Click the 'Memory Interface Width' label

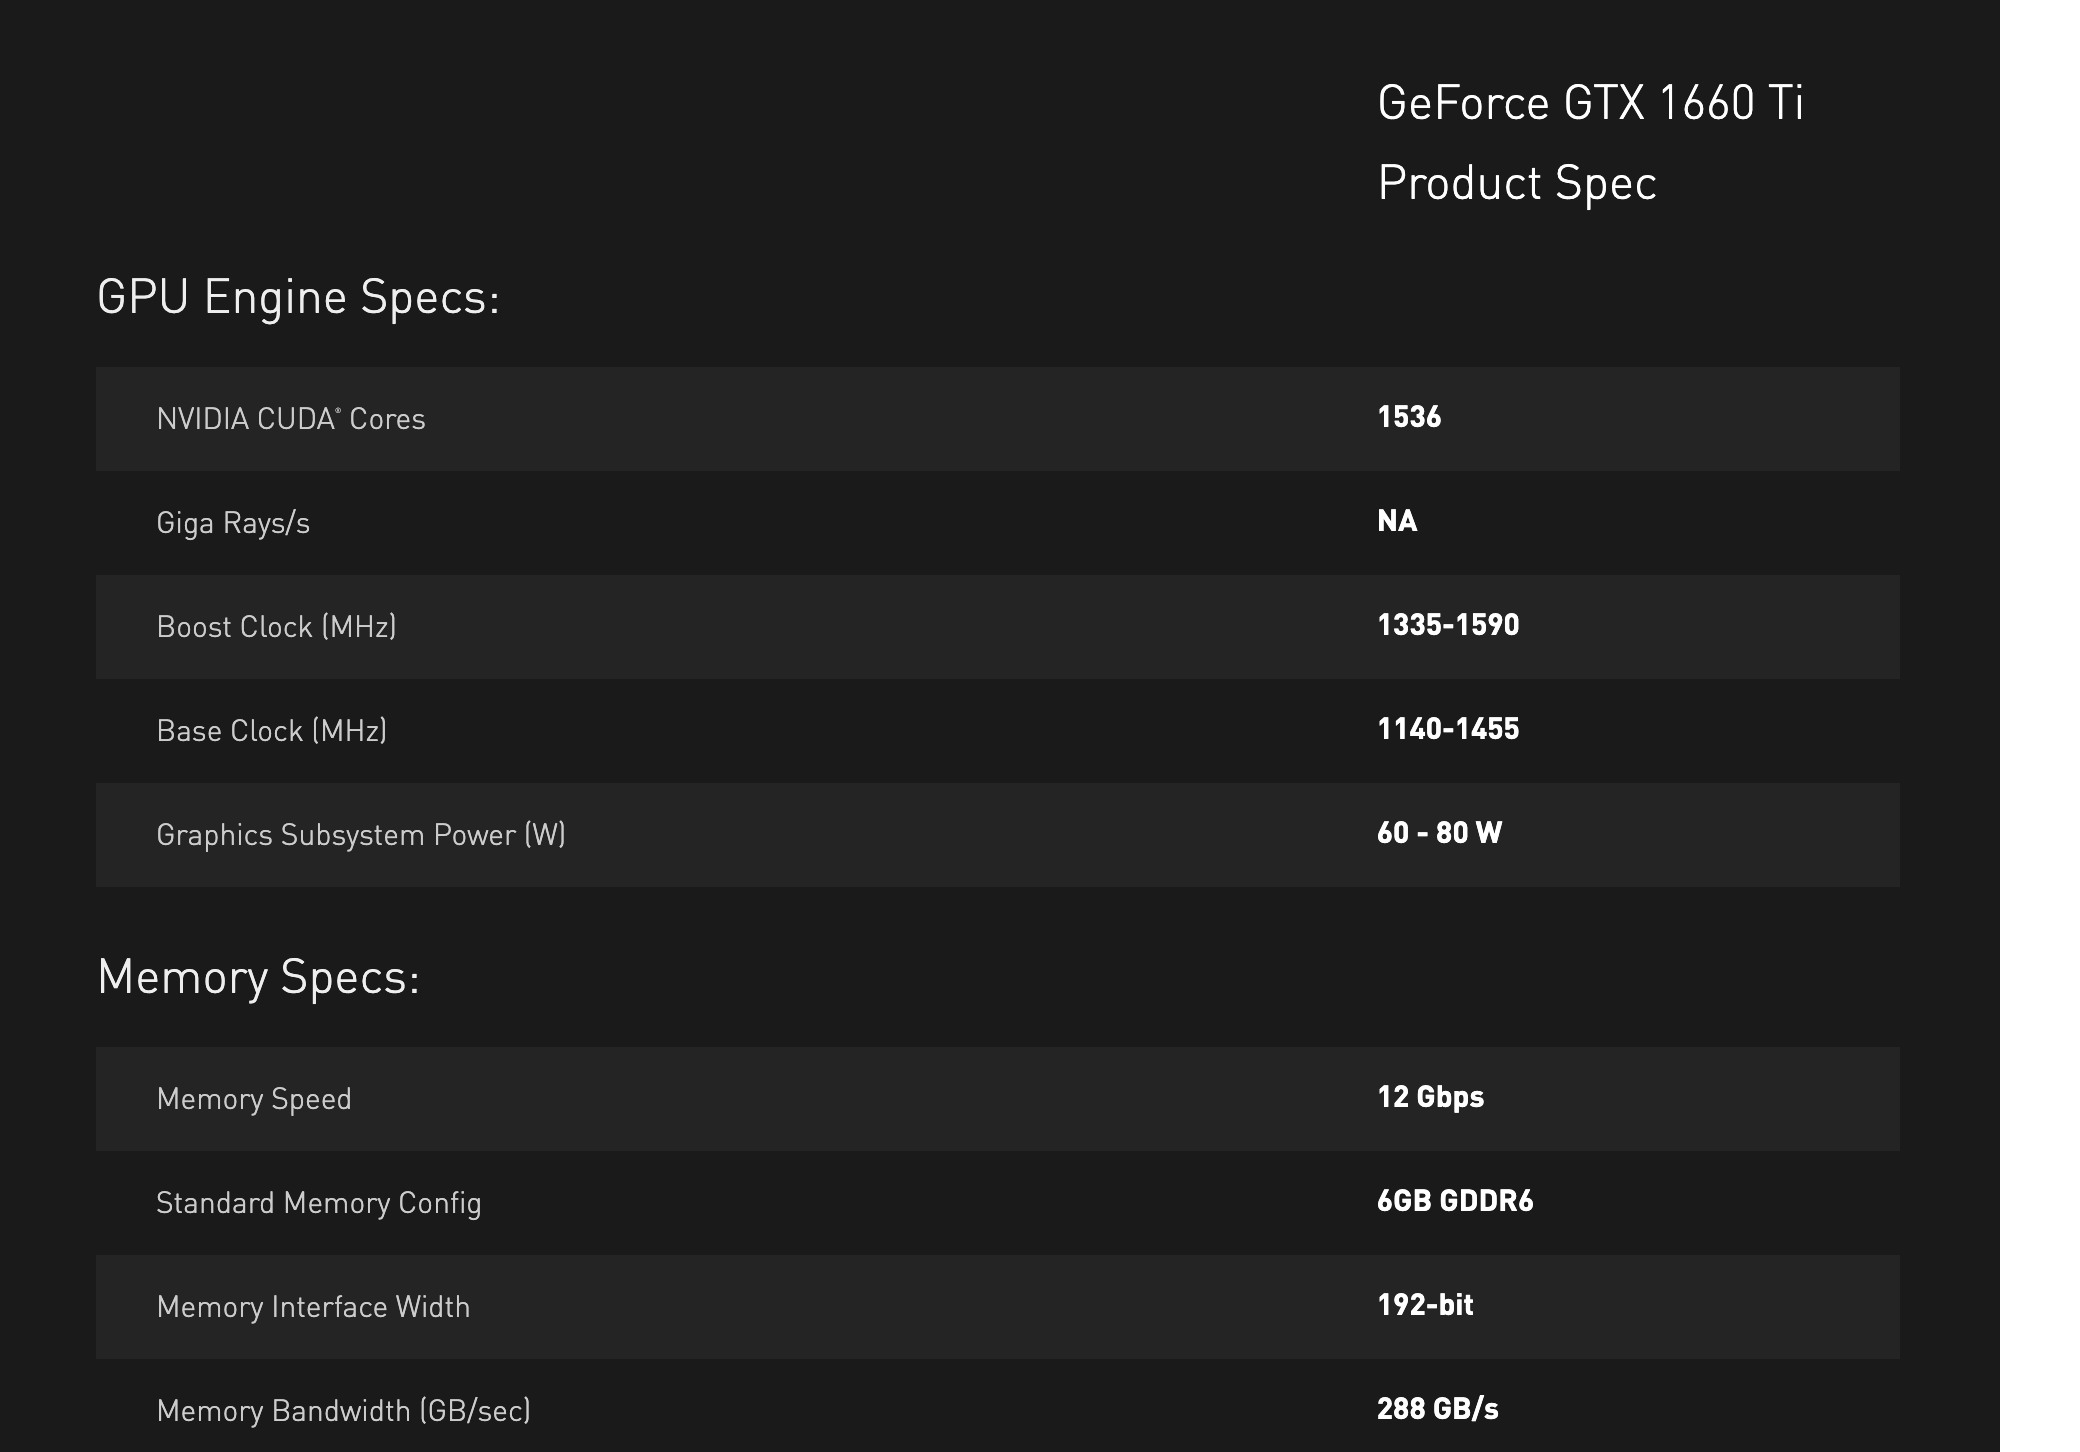pyautogui.click(x=313, y=1307)
